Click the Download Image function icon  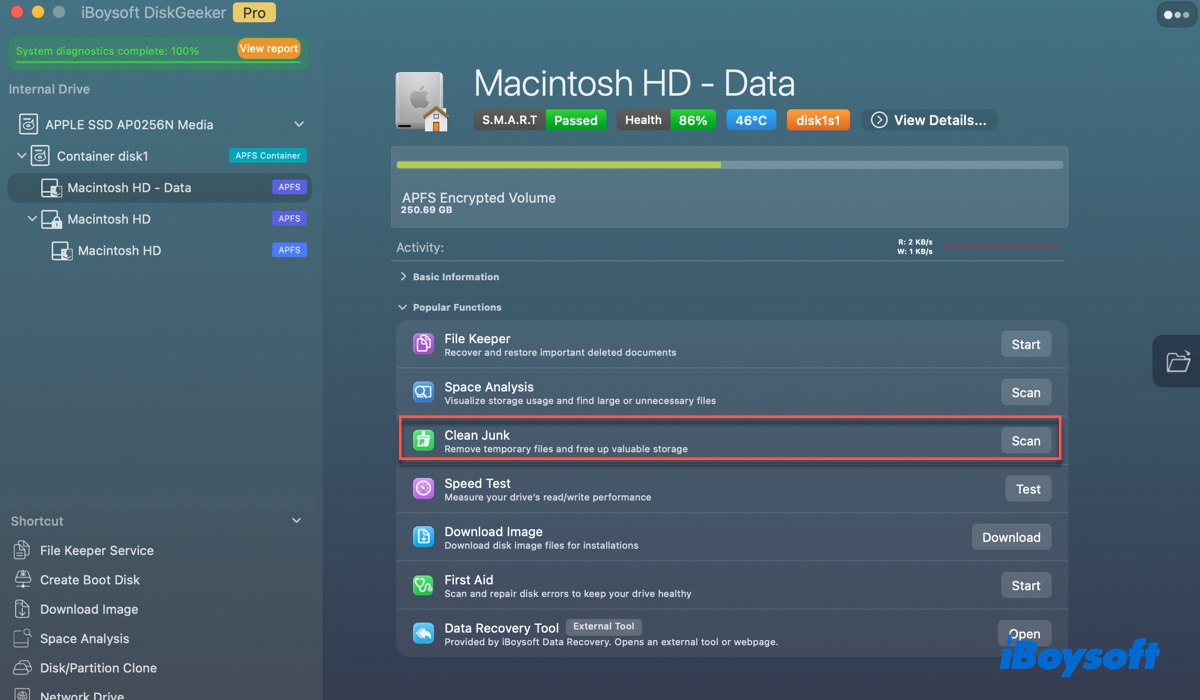coord(423,537)
